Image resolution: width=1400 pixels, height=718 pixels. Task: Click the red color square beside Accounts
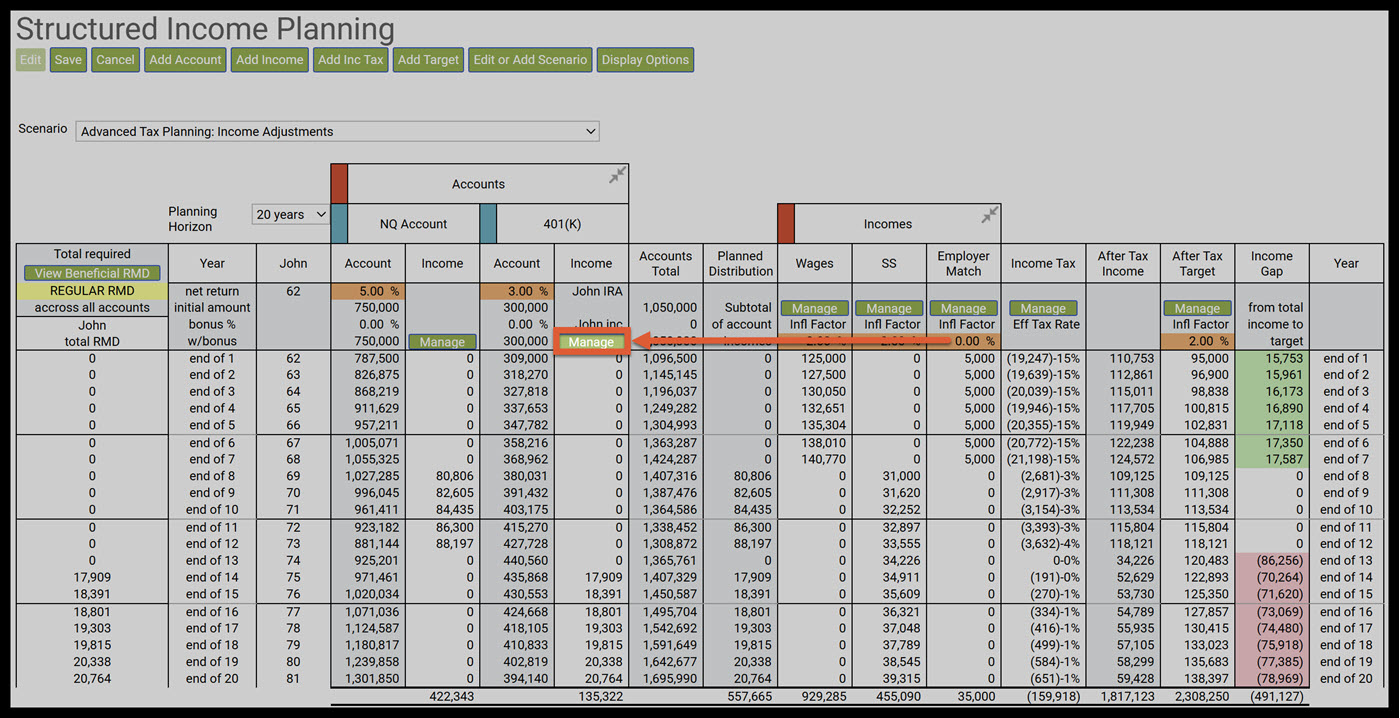point(339,184)
